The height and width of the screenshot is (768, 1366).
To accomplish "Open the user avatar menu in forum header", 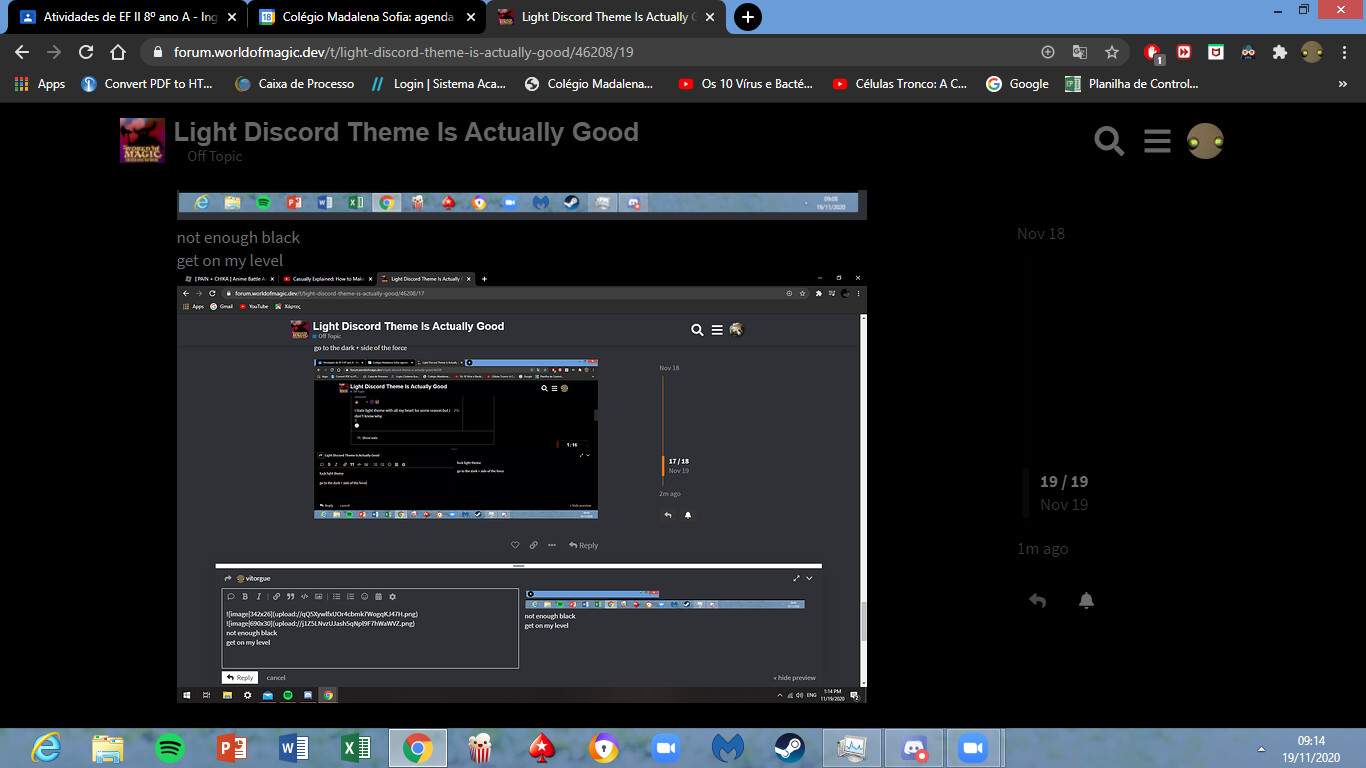I will tap(1205, 141).
